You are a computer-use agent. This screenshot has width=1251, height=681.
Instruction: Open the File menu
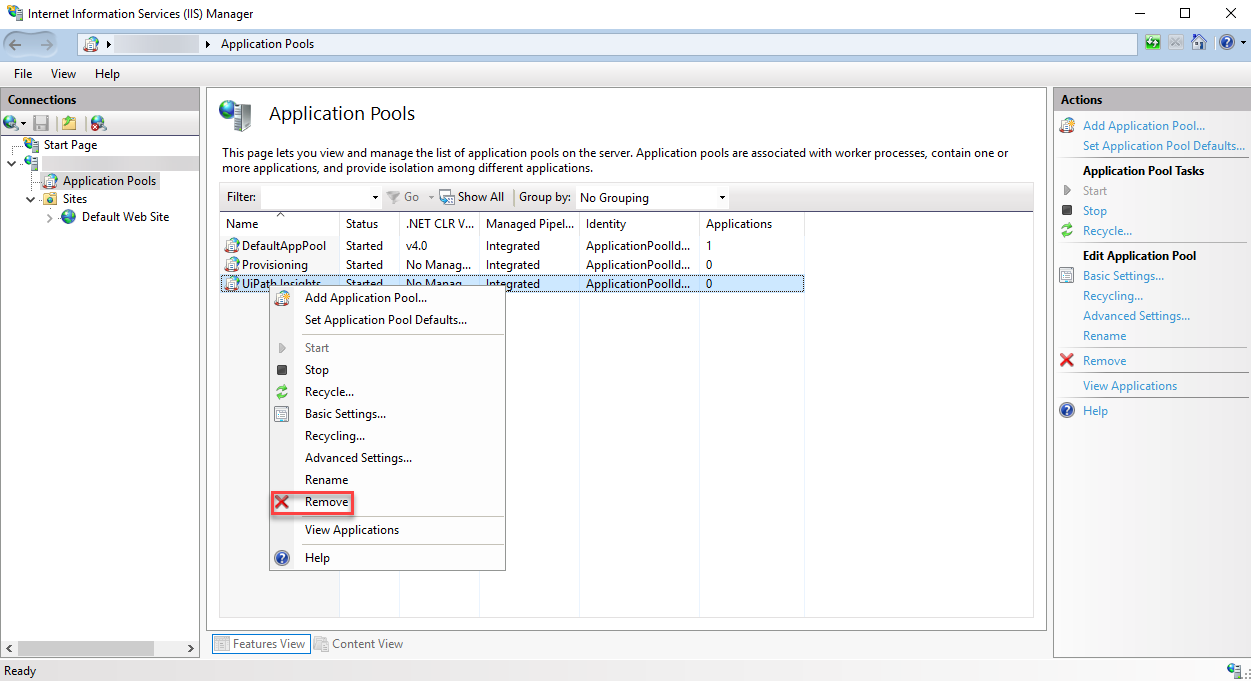23,74
